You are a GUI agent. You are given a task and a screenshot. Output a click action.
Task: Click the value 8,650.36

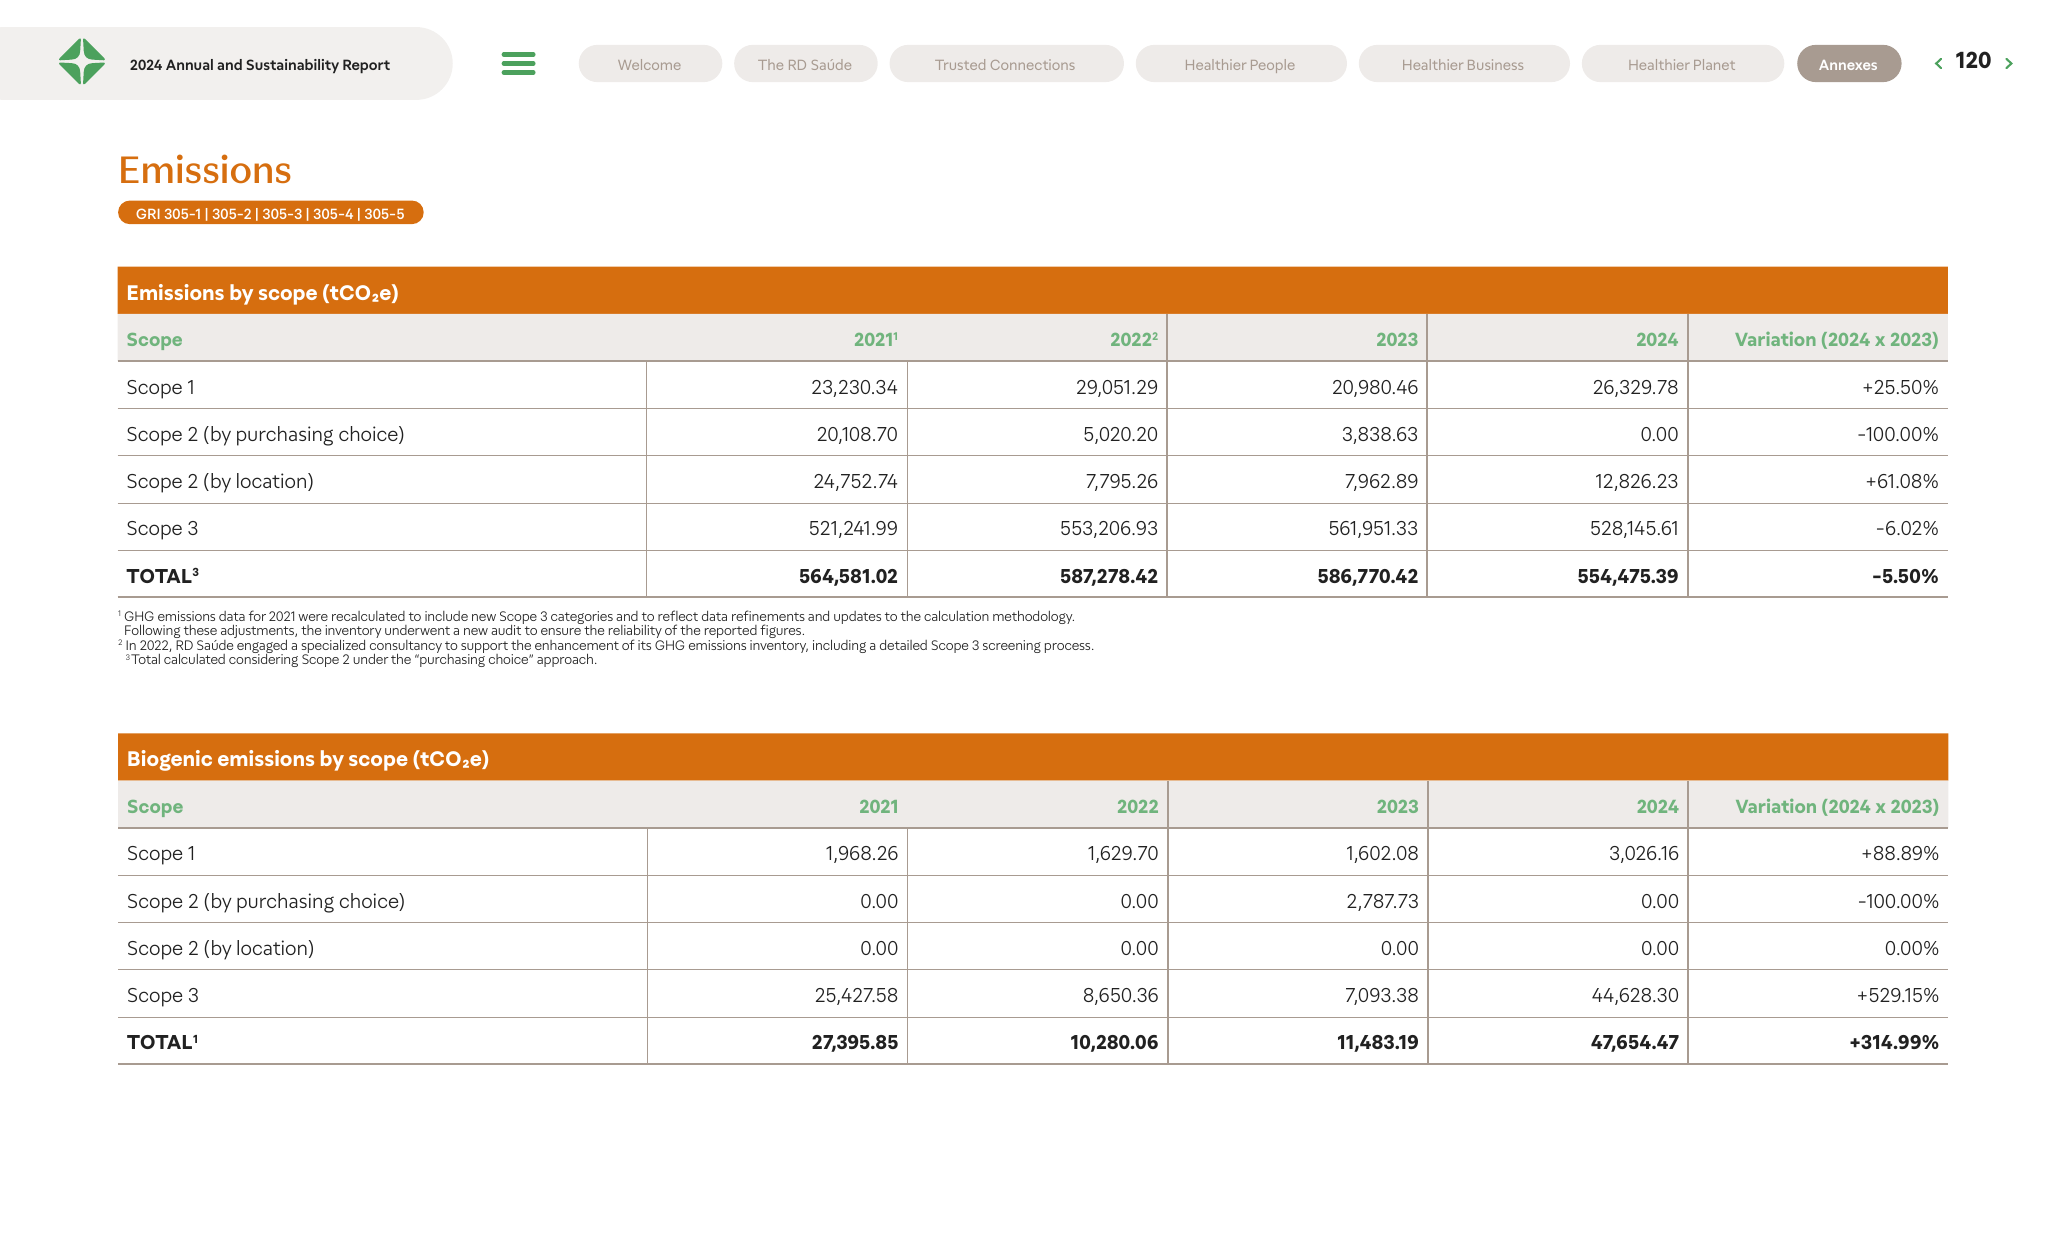tap(1120, 995)
